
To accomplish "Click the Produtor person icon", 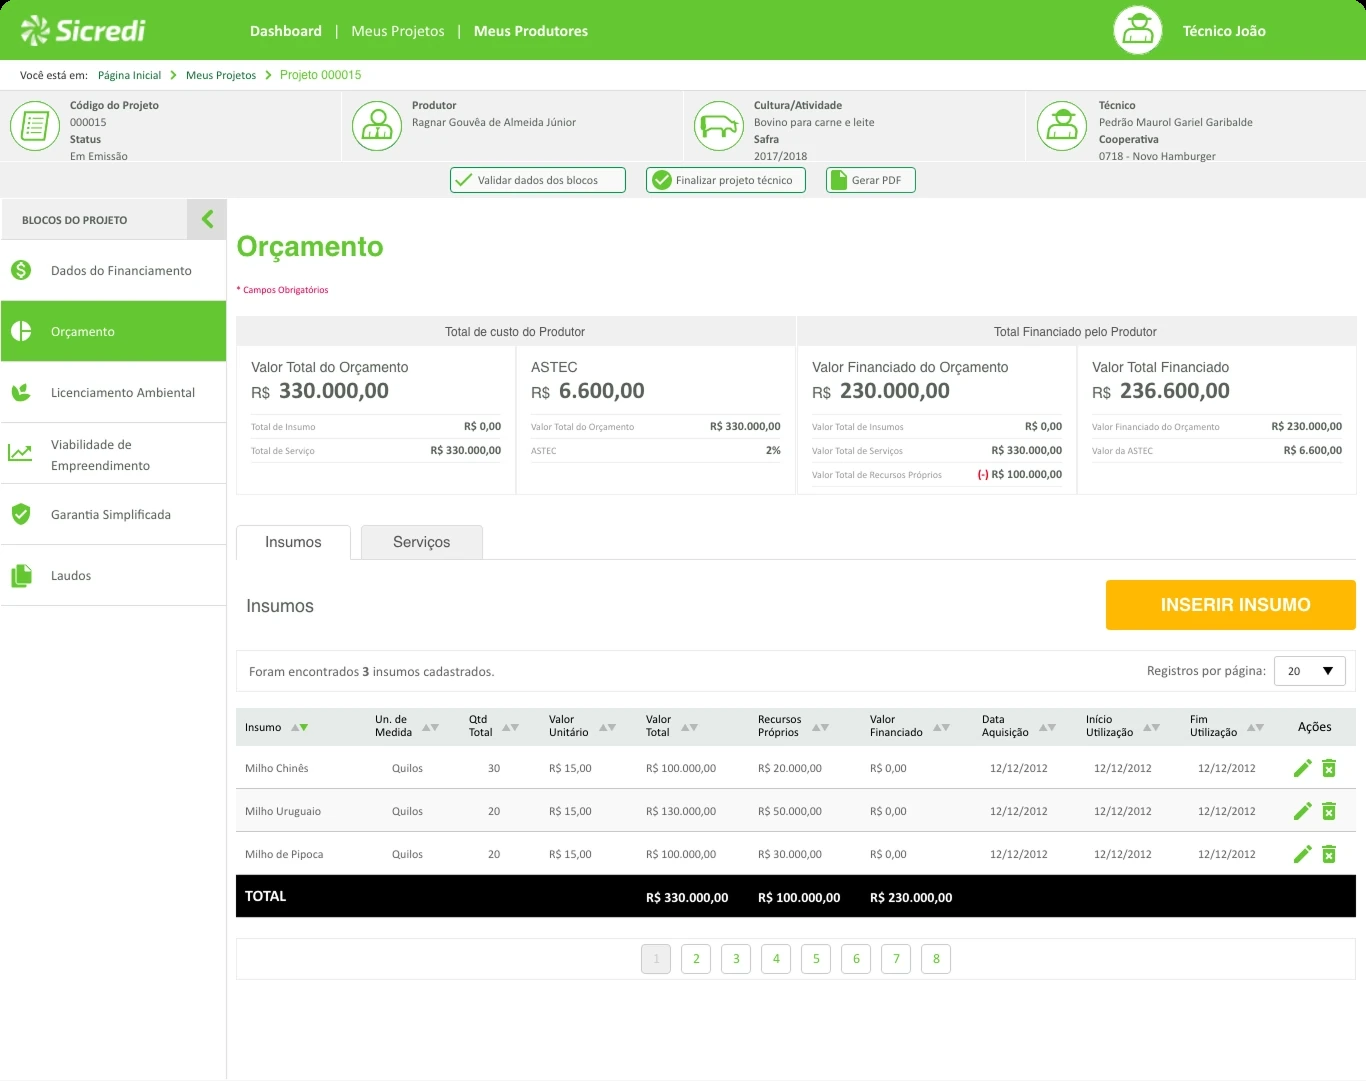I will click(377, 126).
